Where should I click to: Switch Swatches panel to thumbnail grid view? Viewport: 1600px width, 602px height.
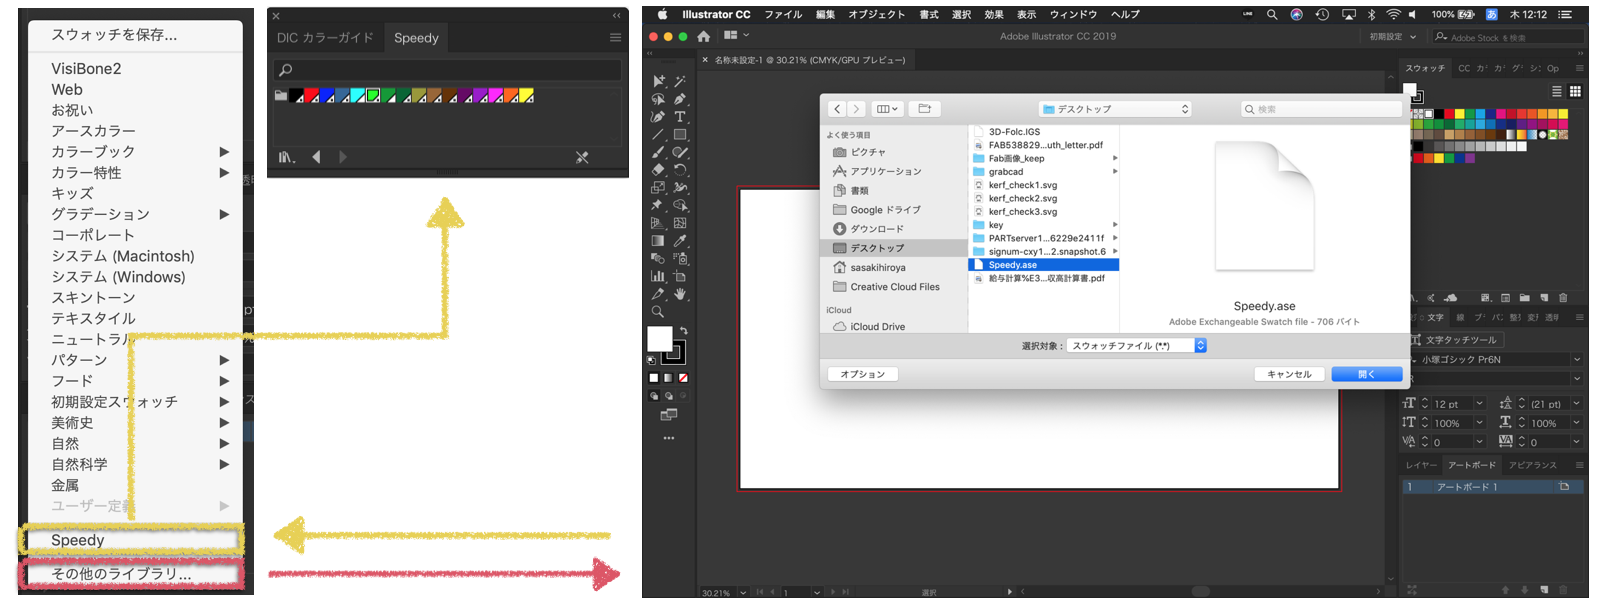pos(1575,91)
